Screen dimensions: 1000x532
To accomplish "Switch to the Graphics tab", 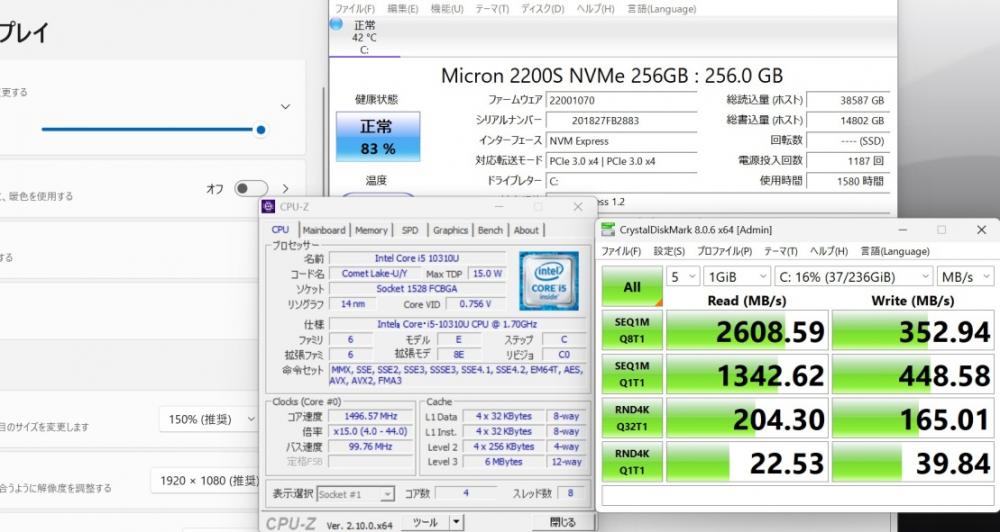I will (x=450, y=230).
